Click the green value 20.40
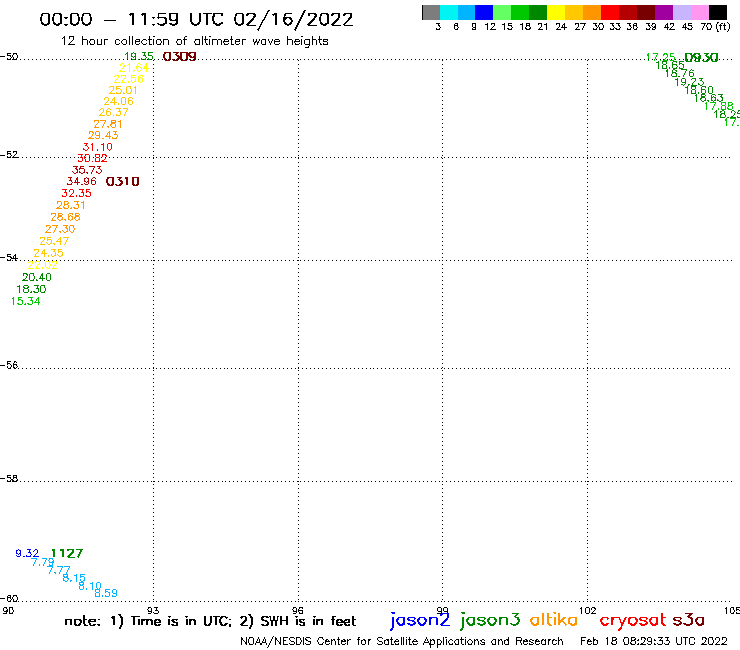This screenshot has width=740, height=650. (37, 277)
